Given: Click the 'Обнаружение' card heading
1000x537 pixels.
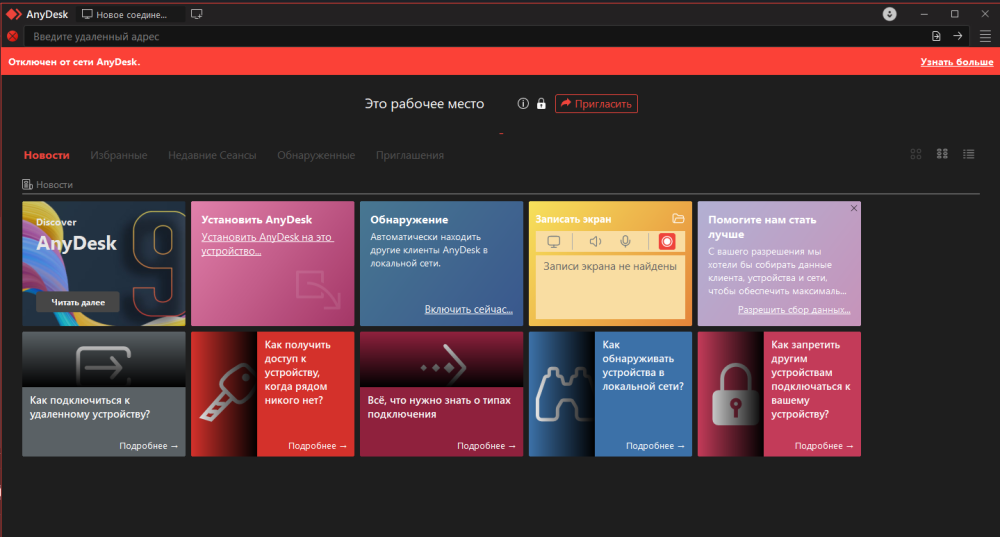Looking at the screenshot, I should click(x=409, y=219).
